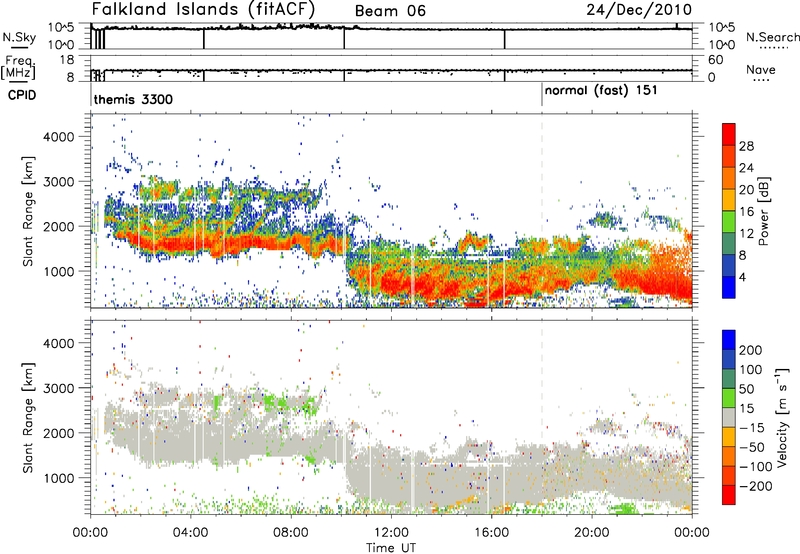Click the "-100" label on Velocity scale

point(756,467)
